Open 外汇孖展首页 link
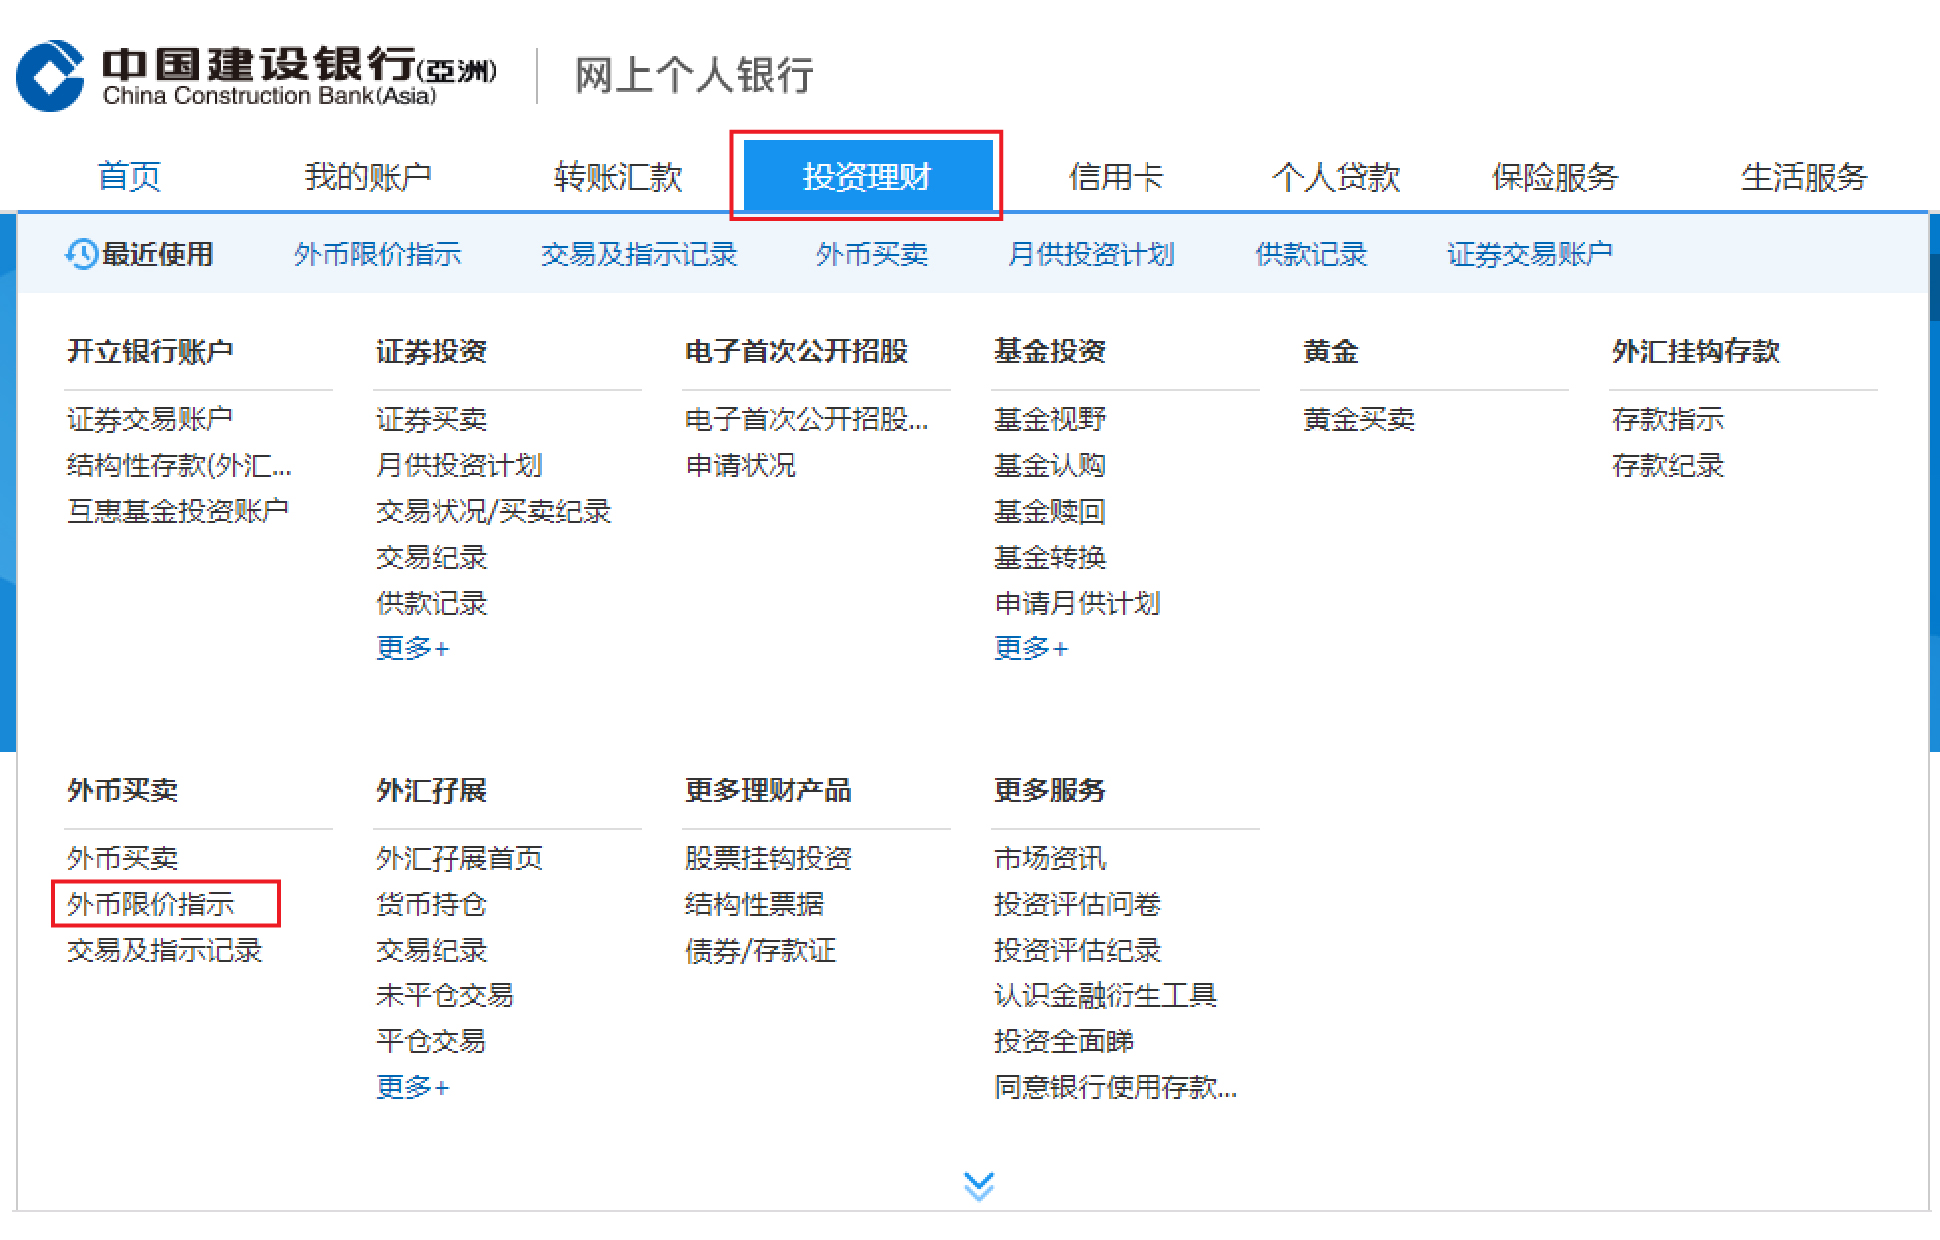Screen dimensions: 1940x1240 click(460, 858)
